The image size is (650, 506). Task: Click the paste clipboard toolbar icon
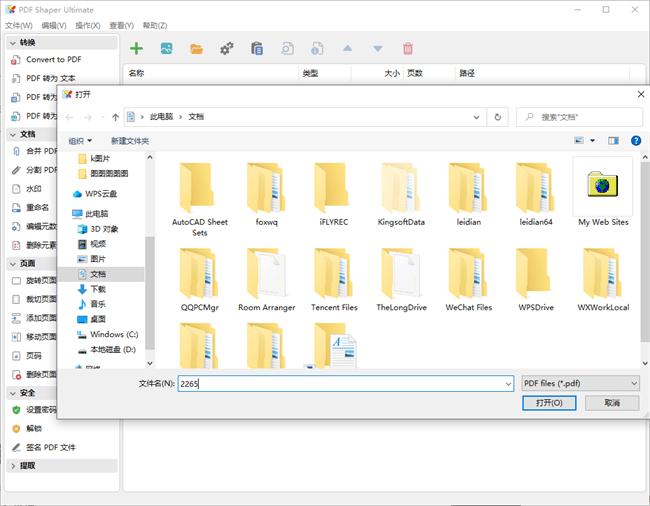click(x=257, y=49)
